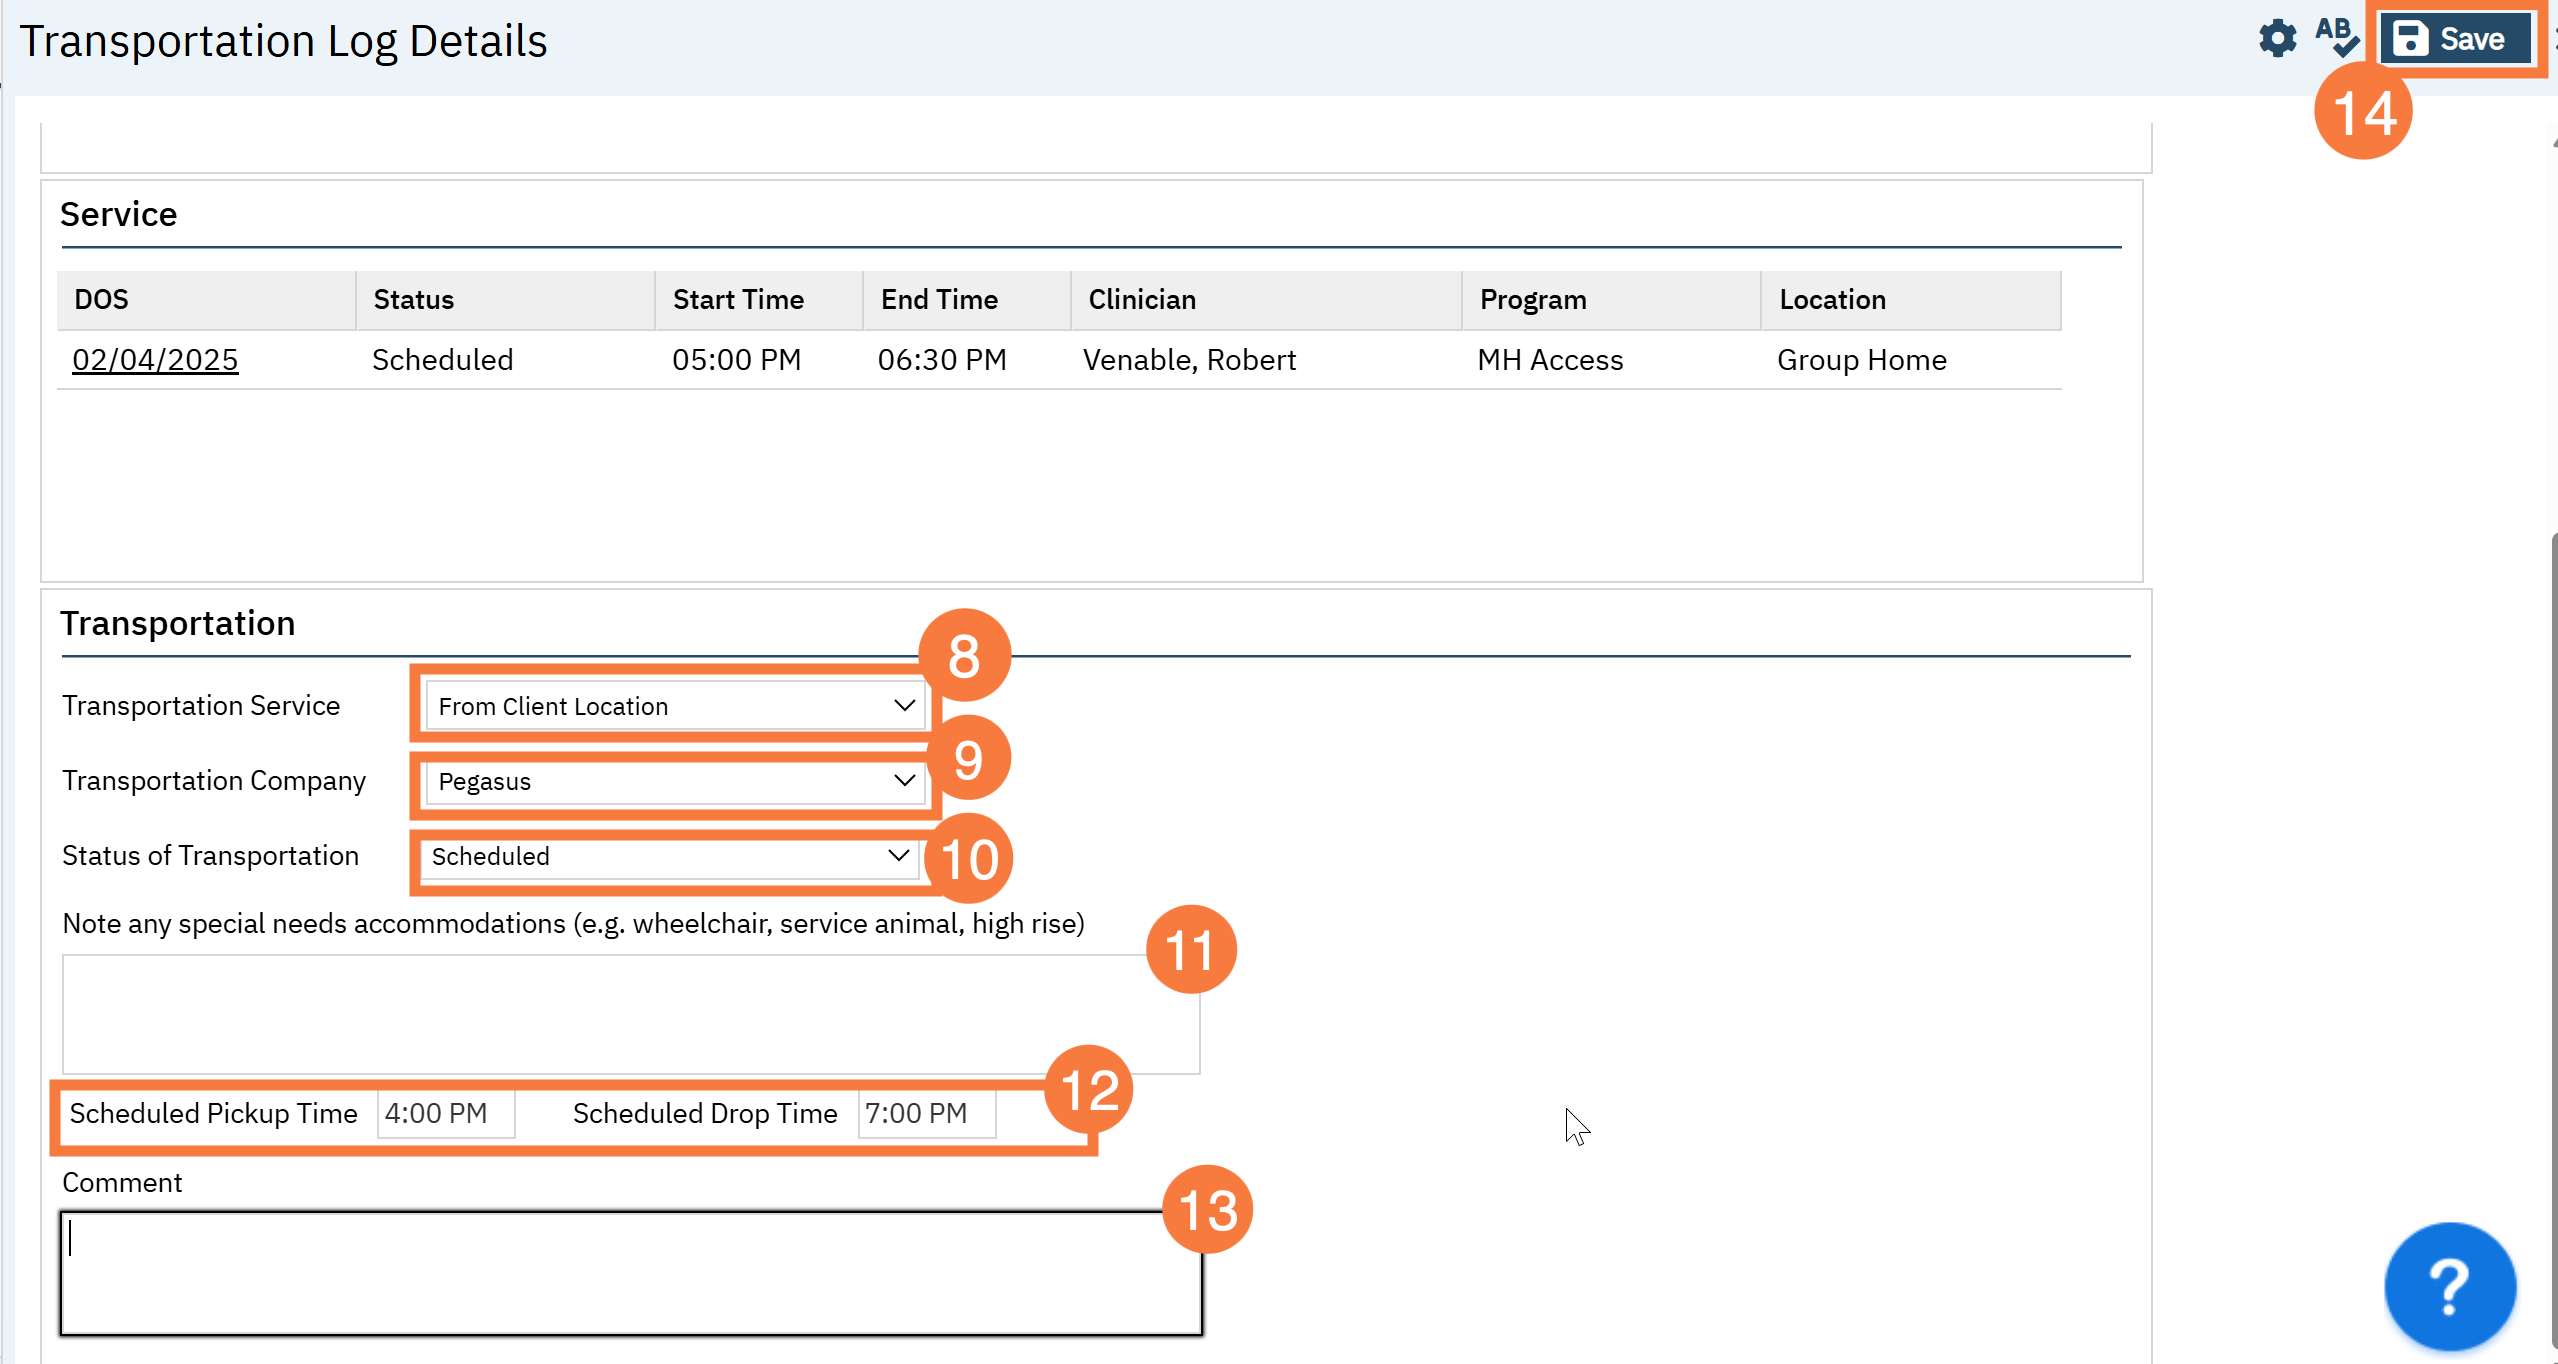The image size is (2558, 1364).
Task: Click the Status column header
Action: click(413, 299)
